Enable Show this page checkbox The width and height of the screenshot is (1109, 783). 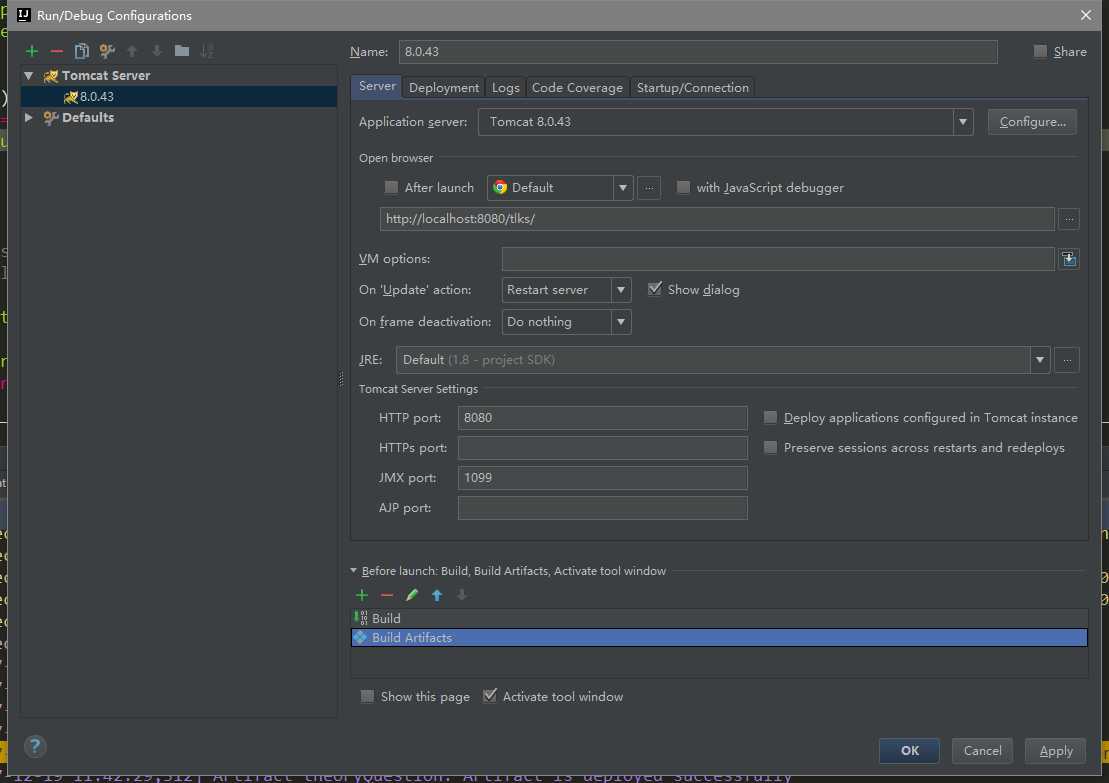(x=367, y=697)
